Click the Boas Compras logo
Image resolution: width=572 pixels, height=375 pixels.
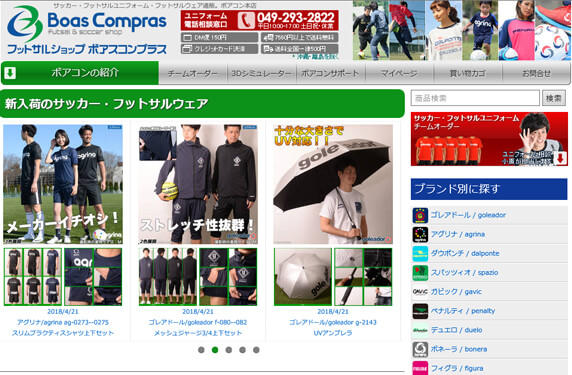(x=87, y=30)
